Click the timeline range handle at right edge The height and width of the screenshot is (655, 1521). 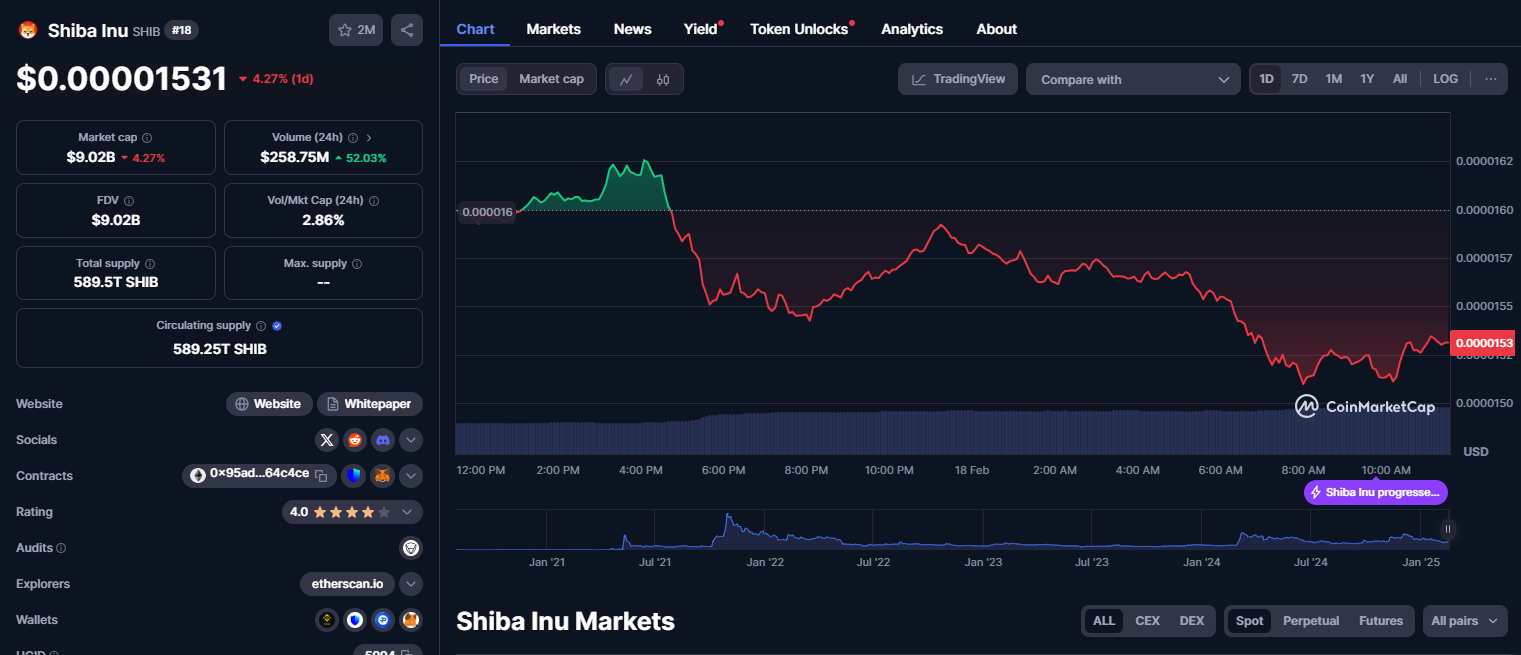pyautogui.click(x=1447, y=529)
